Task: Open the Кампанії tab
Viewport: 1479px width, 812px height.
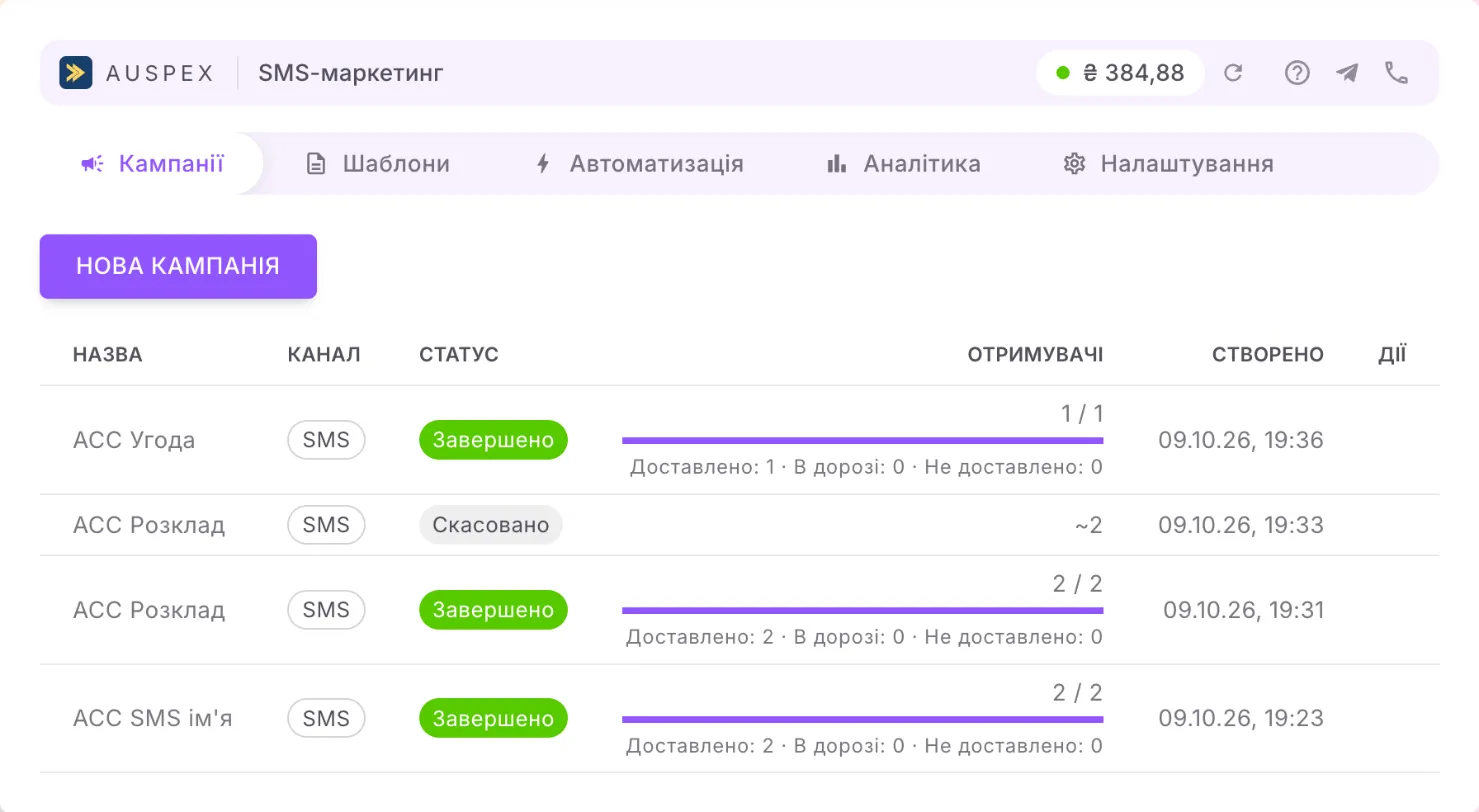Action: pyautogui.click(x=152, y=164)
